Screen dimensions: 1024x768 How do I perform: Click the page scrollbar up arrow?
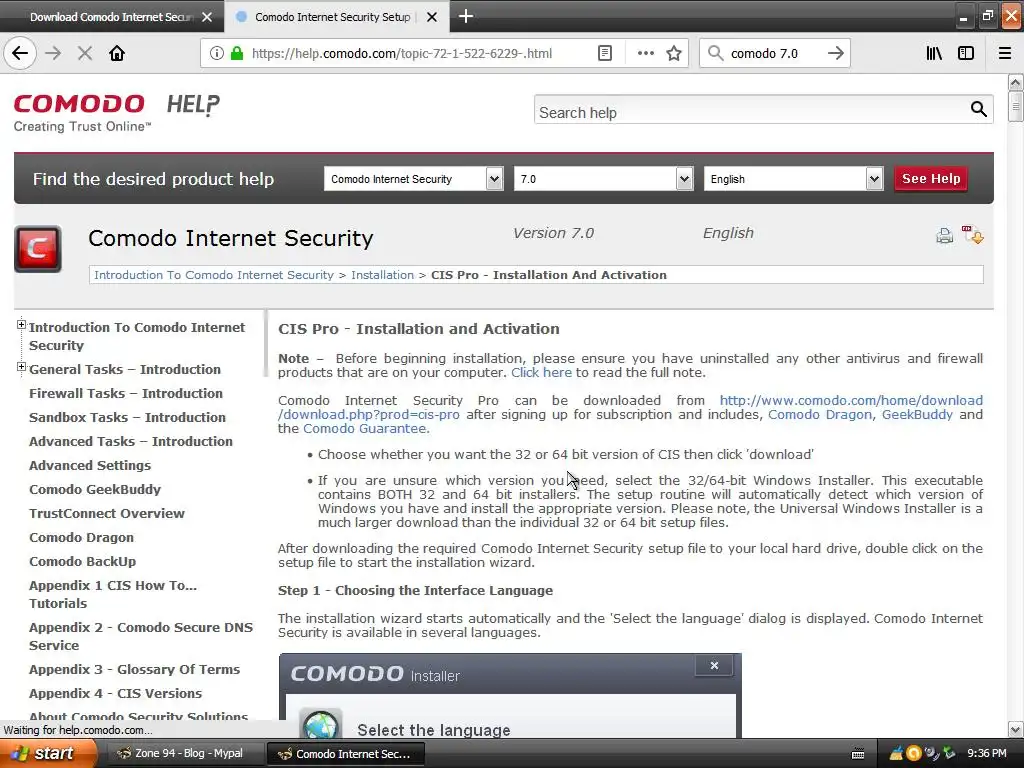pos(1015,83)
